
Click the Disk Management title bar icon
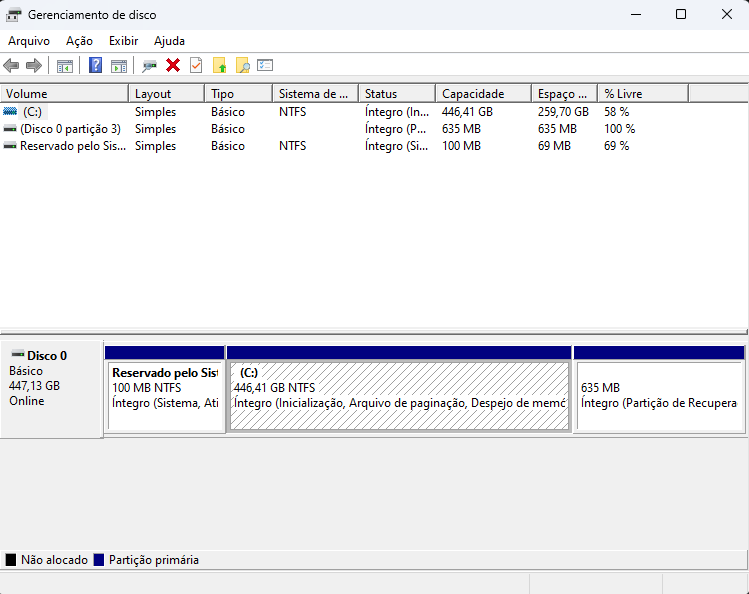(13, 15)
